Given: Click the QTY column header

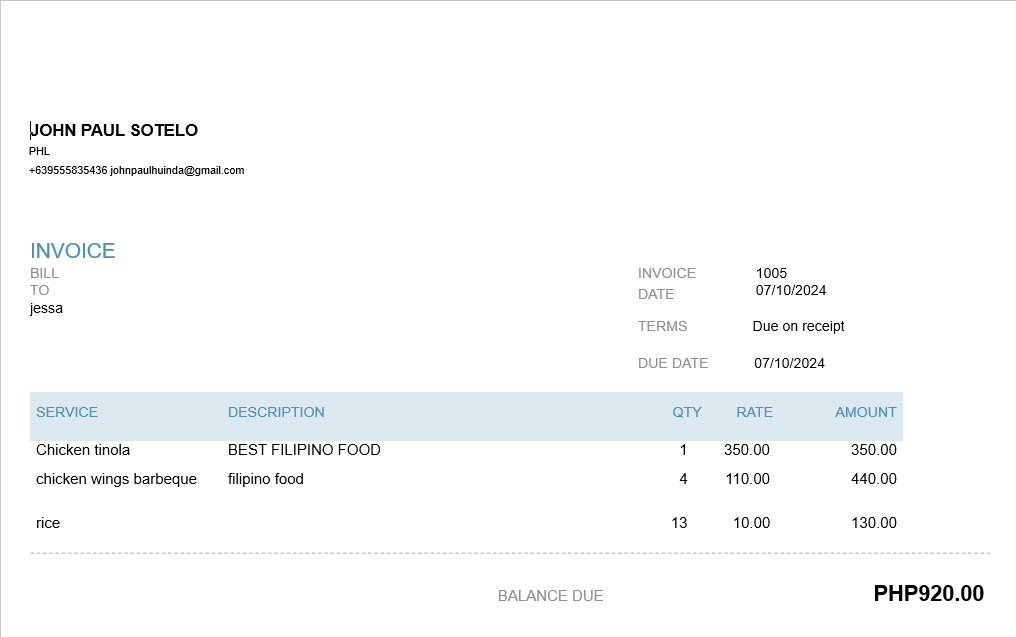Looking at the screenshot, I should (x=686, y=412).
